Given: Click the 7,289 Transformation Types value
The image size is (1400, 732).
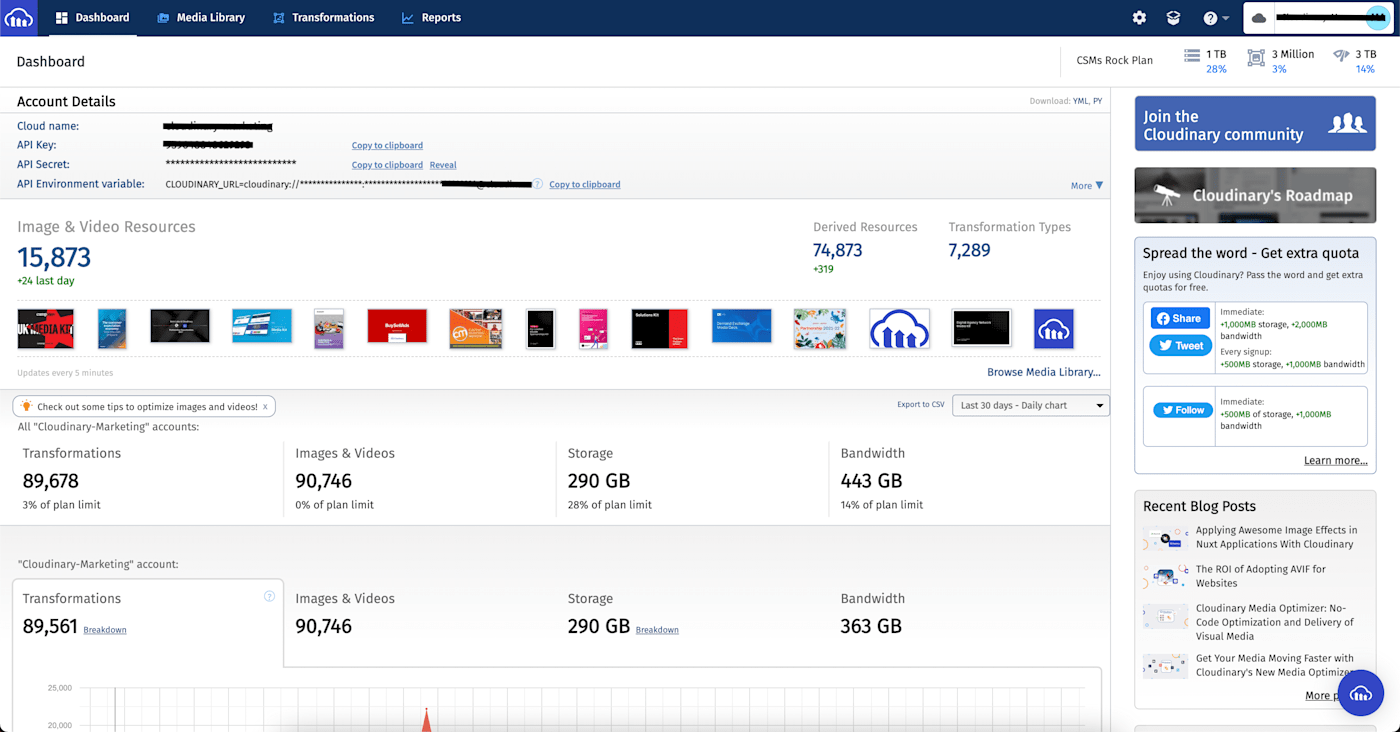Looking at the screenshot, I should (969, 250).
